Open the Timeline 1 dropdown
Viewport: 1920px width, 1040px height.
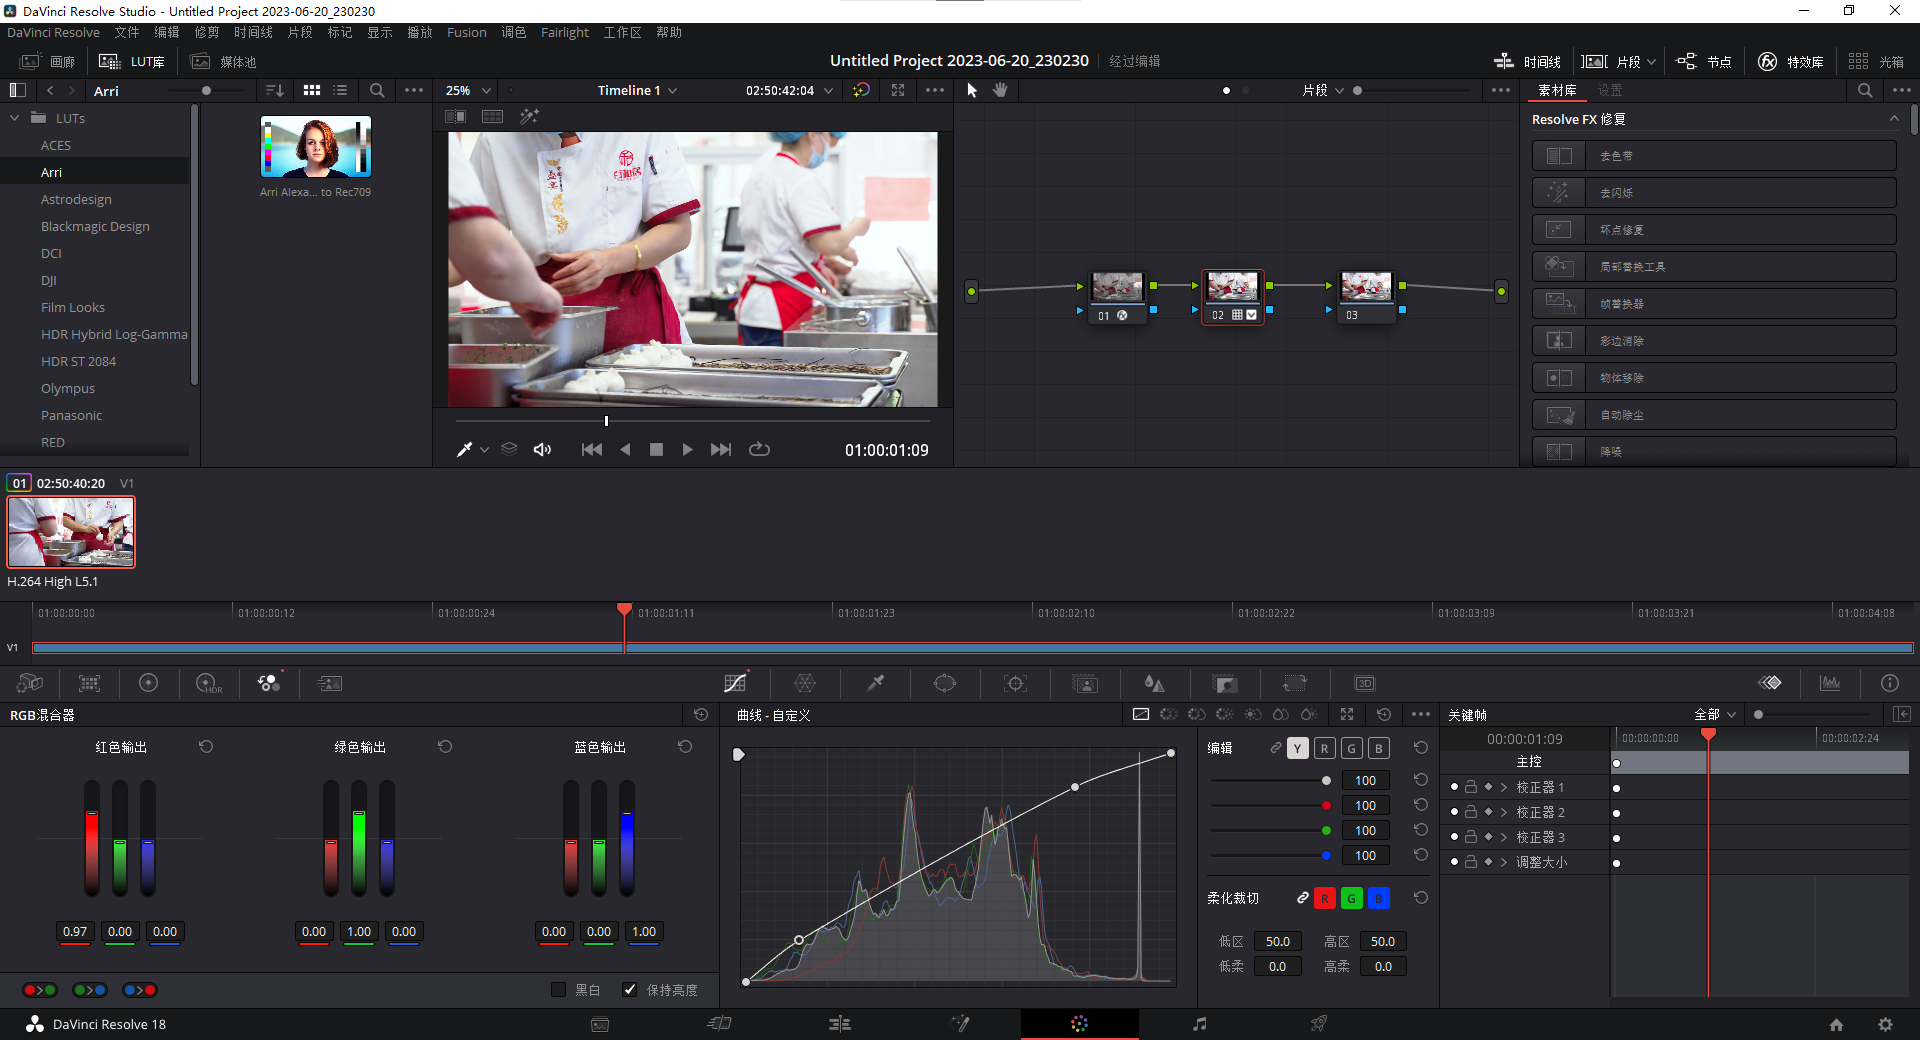(637, 90)
